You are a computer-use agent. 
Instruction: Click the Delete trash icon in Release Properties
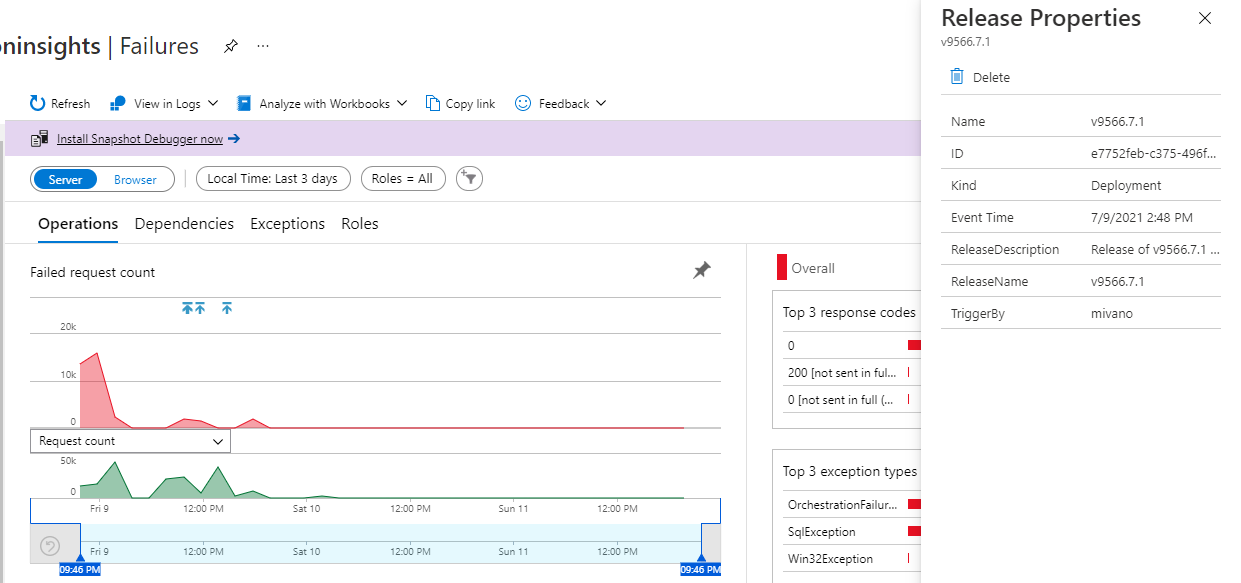pyautogui.click(x=957, y=77)
